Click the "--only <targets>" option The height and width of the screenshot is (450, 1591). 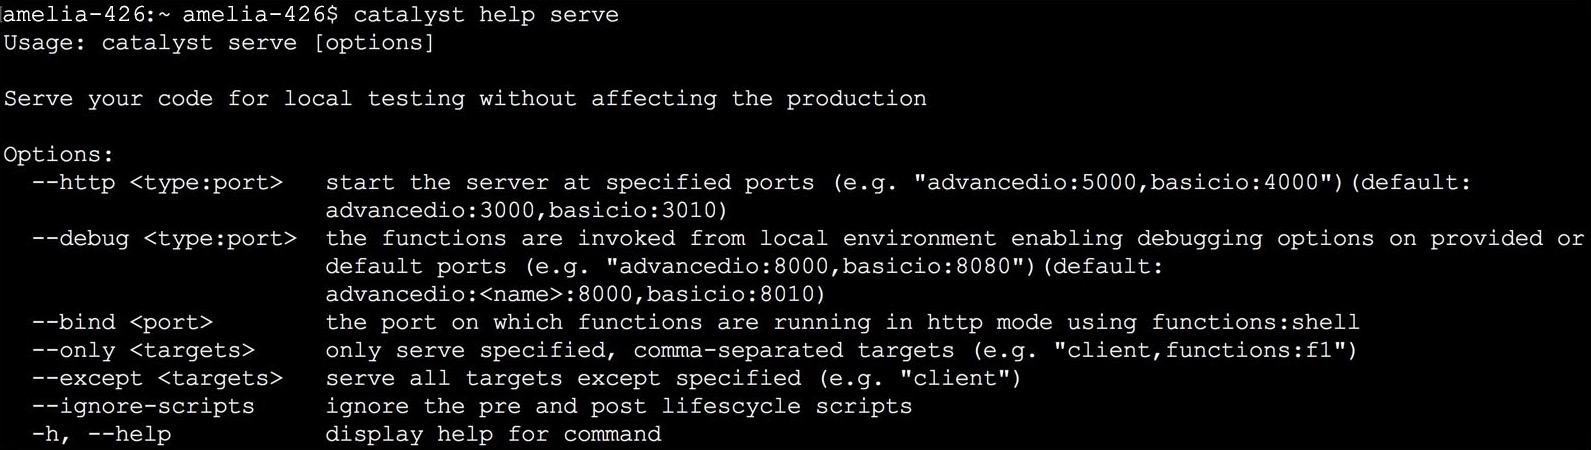(143, 351)
